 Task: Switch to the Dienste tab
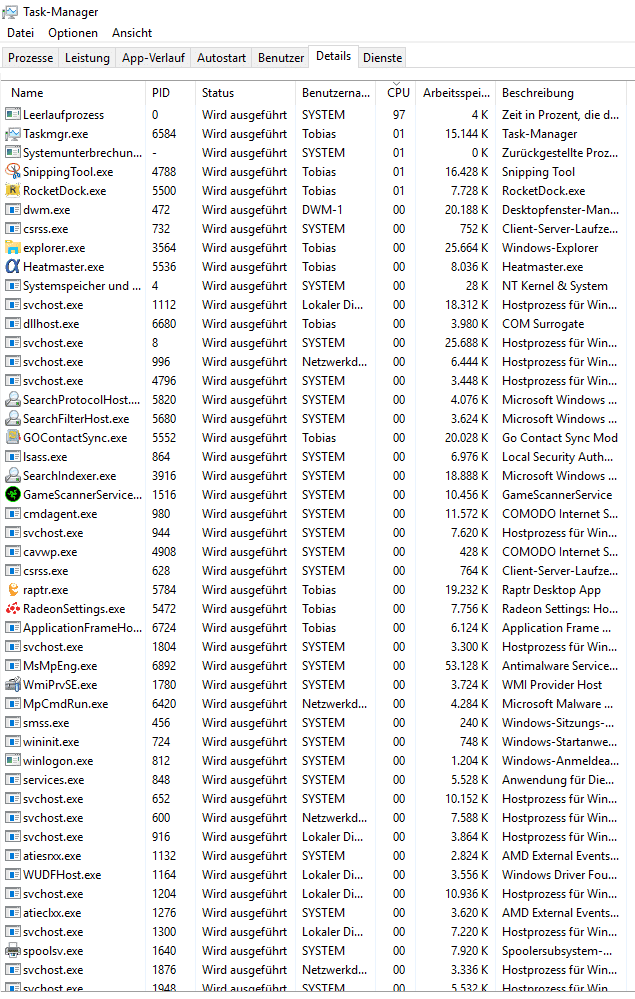point(383,58)
